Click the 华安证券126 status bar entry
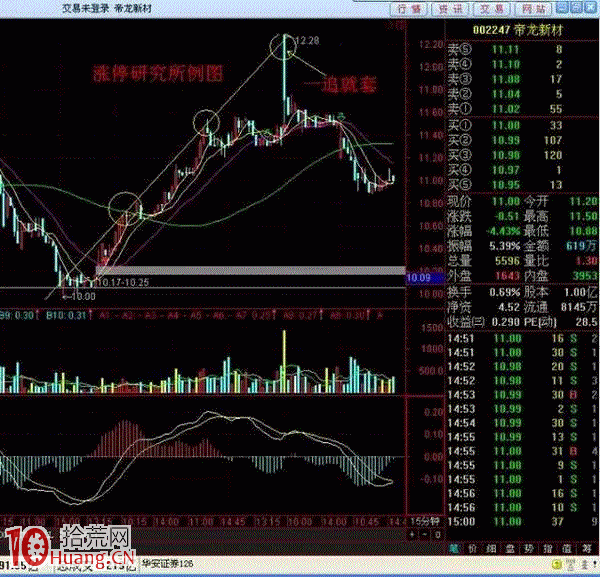 click(x=167, y=564)
